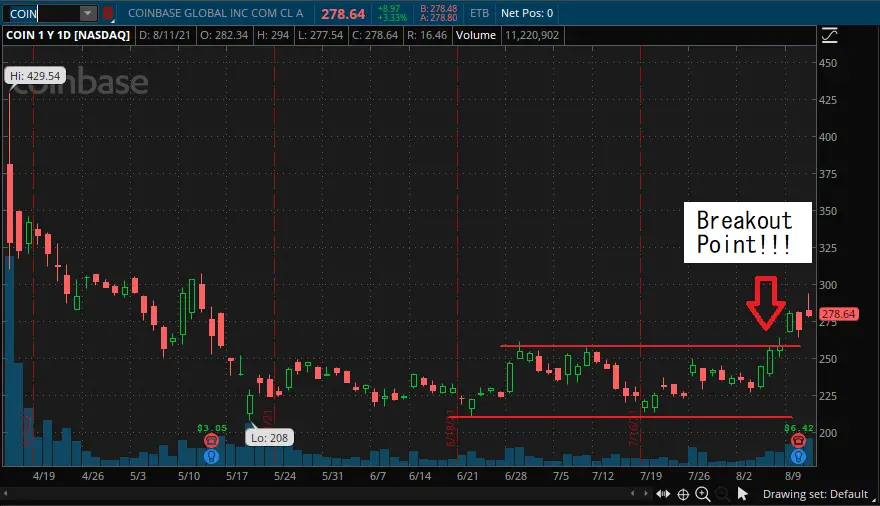Click the R: 16.46 range value
880x506 pixels.
427,35
